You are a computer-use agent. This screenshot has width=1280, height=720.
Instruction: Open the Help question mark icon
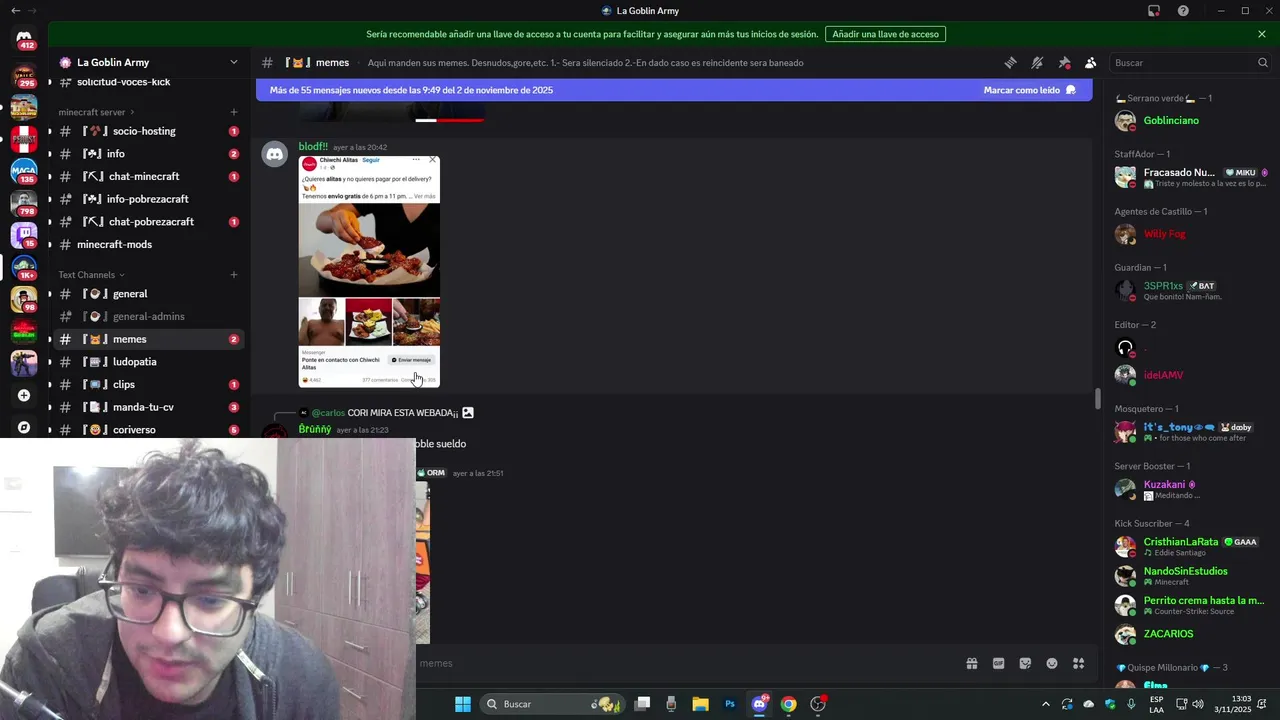coord(1183,11)
